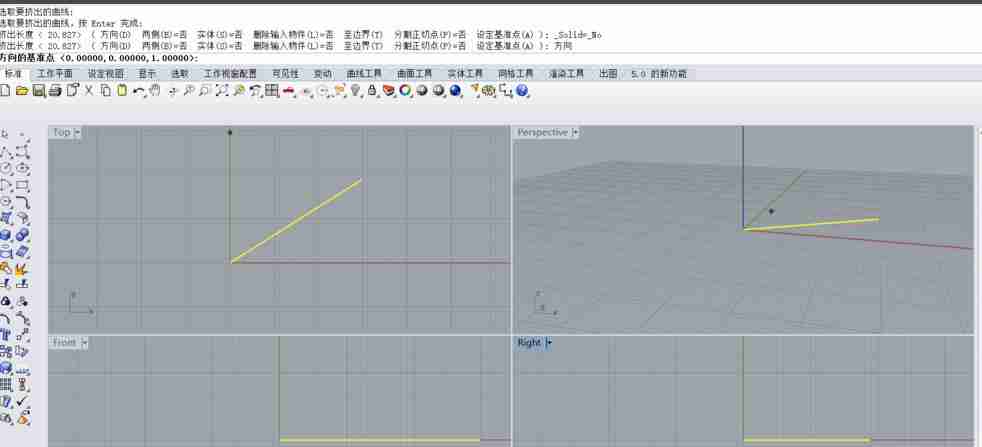Copy to clipboard with toolbar copy icon
982x447 pixels.
point(105,91)
